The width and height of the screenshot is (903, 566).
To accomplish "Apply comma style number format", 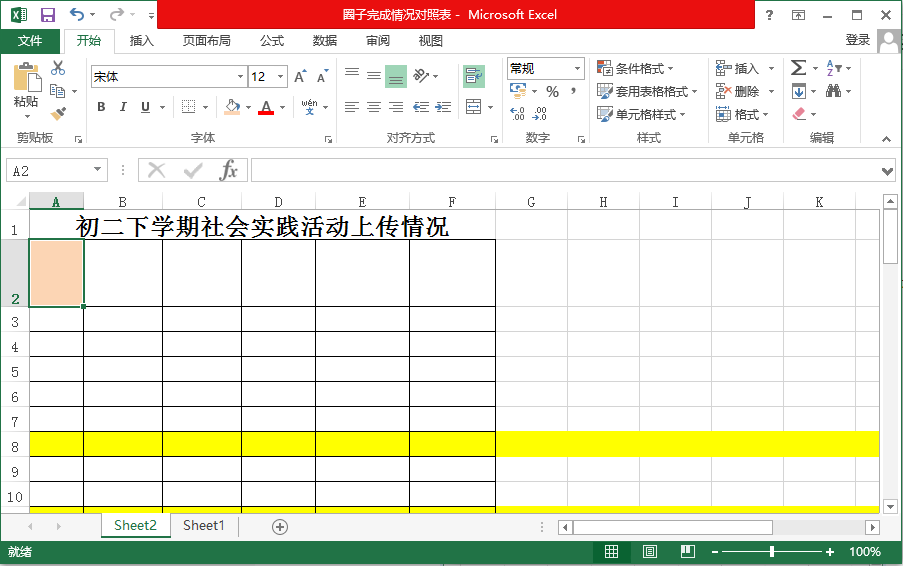I will coord(574,91).
